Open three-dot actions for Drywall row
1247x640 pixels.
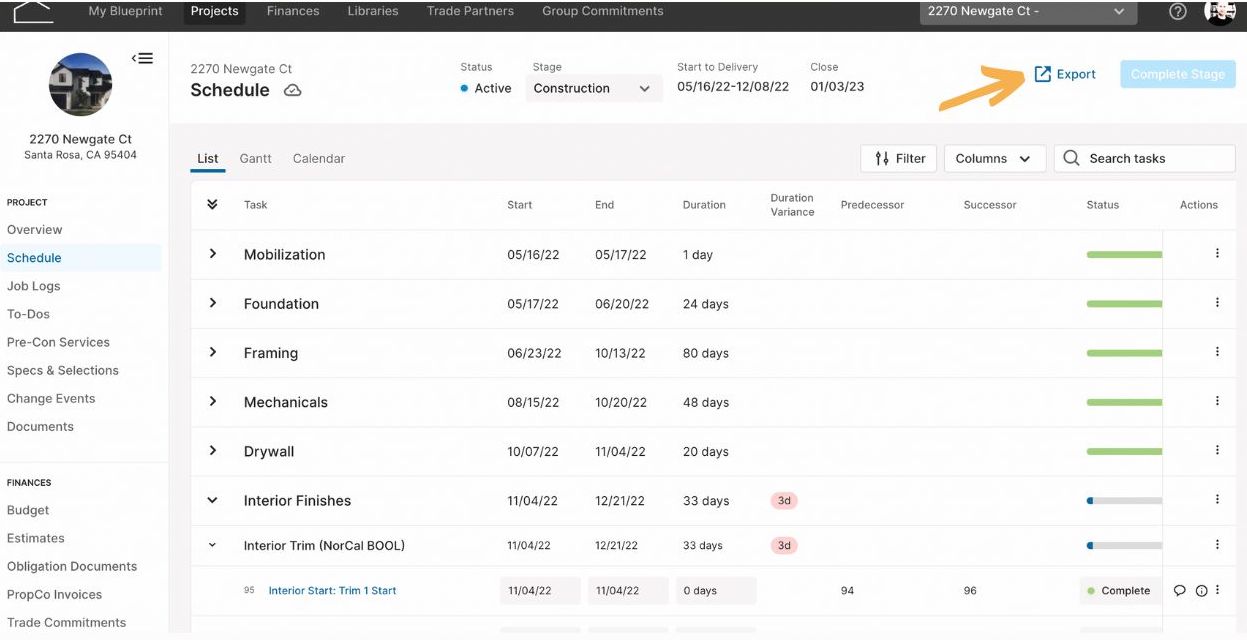1217,451
